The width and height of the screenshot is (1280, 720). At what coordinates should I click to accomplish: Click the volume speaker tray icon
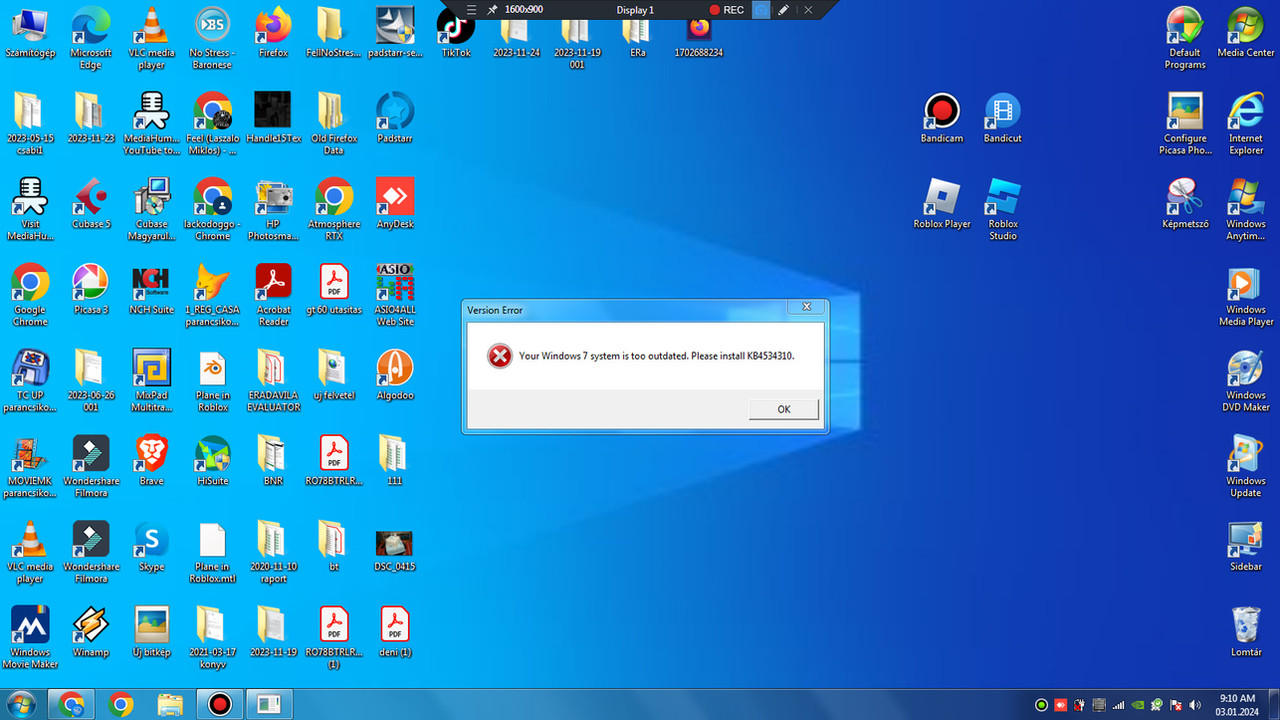pyautogui.click(x=1195, y=705)
